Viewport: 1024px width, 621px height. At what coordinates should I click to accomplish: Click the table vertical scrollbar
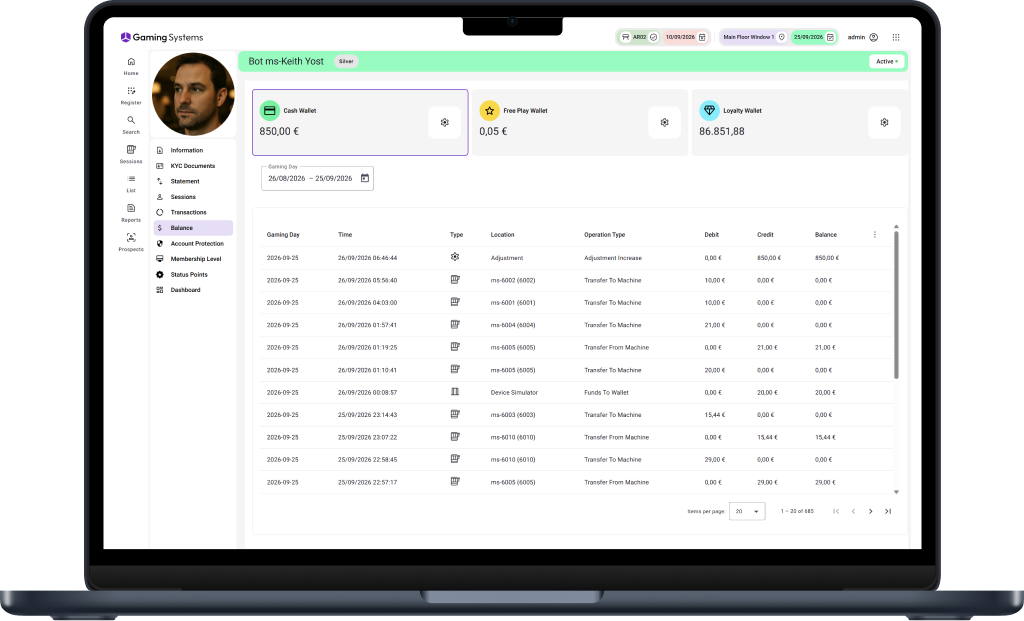pos(896,304)
